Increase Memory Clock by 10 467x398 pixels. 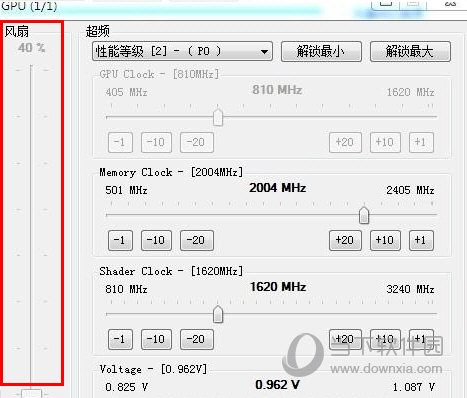click(385, 240)
